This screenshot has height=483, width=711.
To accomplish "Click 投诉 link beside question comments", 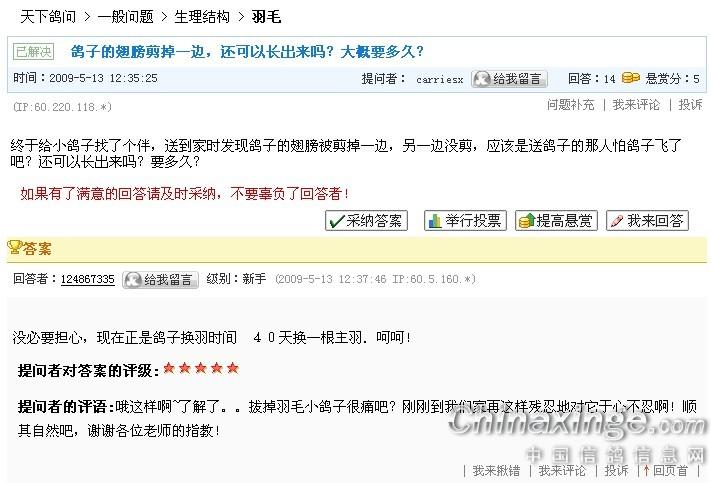I will coord(690,105).
